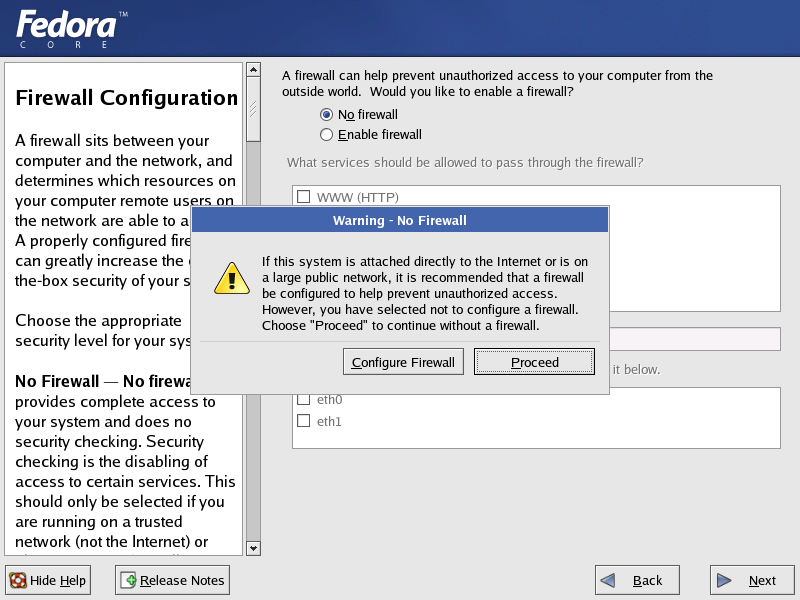Click the Firewall Configuration help heading
Viewport: 800px width, 600px height.
pyautogui.click(x=127, y=97)
